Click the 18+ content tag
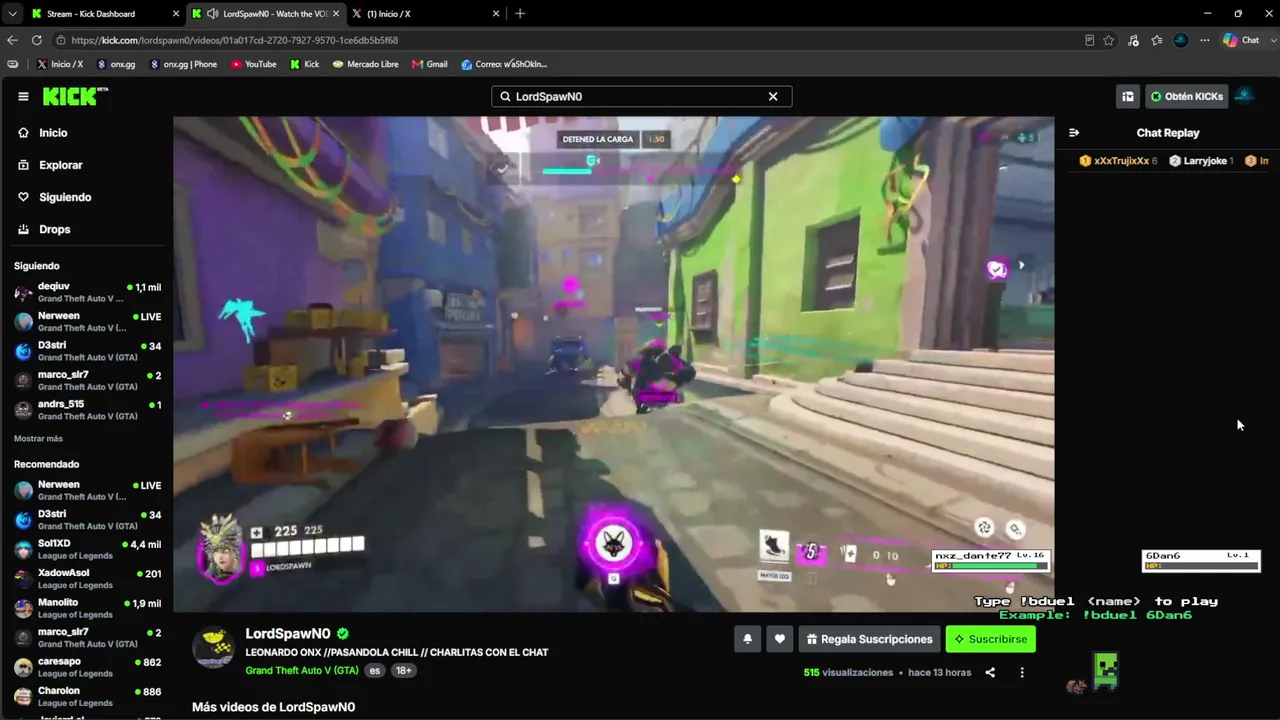1280x720 pixels. (403, 670)
